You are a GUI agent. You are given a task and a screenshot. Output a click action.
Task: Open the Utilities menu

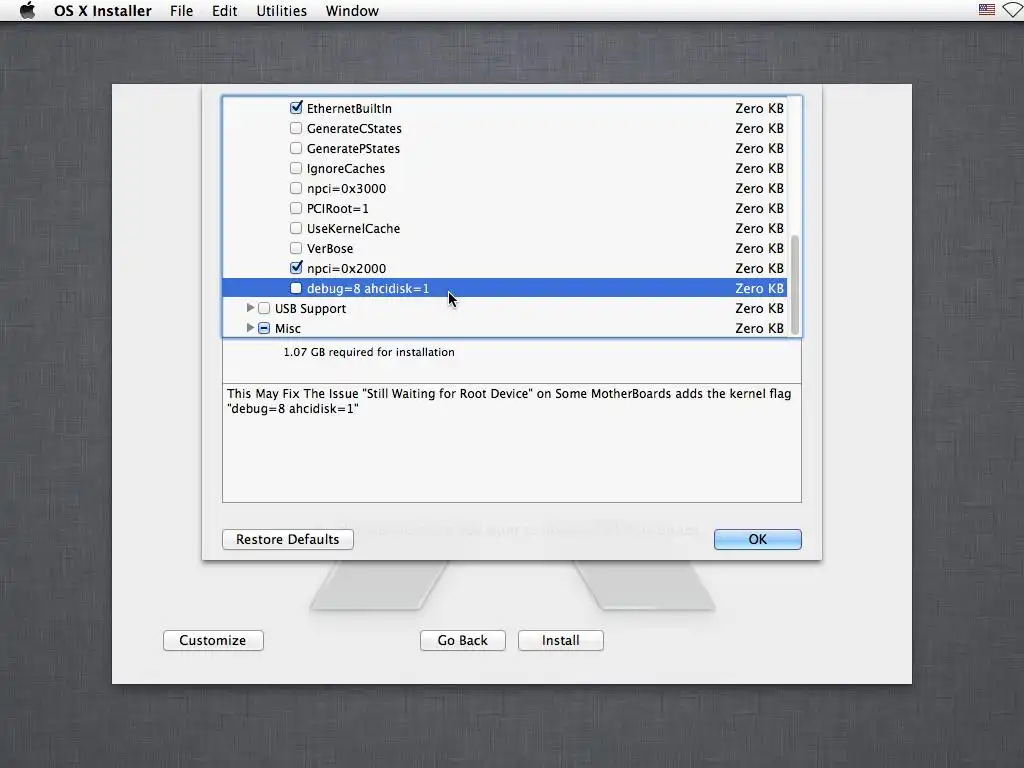coord(281,10)
